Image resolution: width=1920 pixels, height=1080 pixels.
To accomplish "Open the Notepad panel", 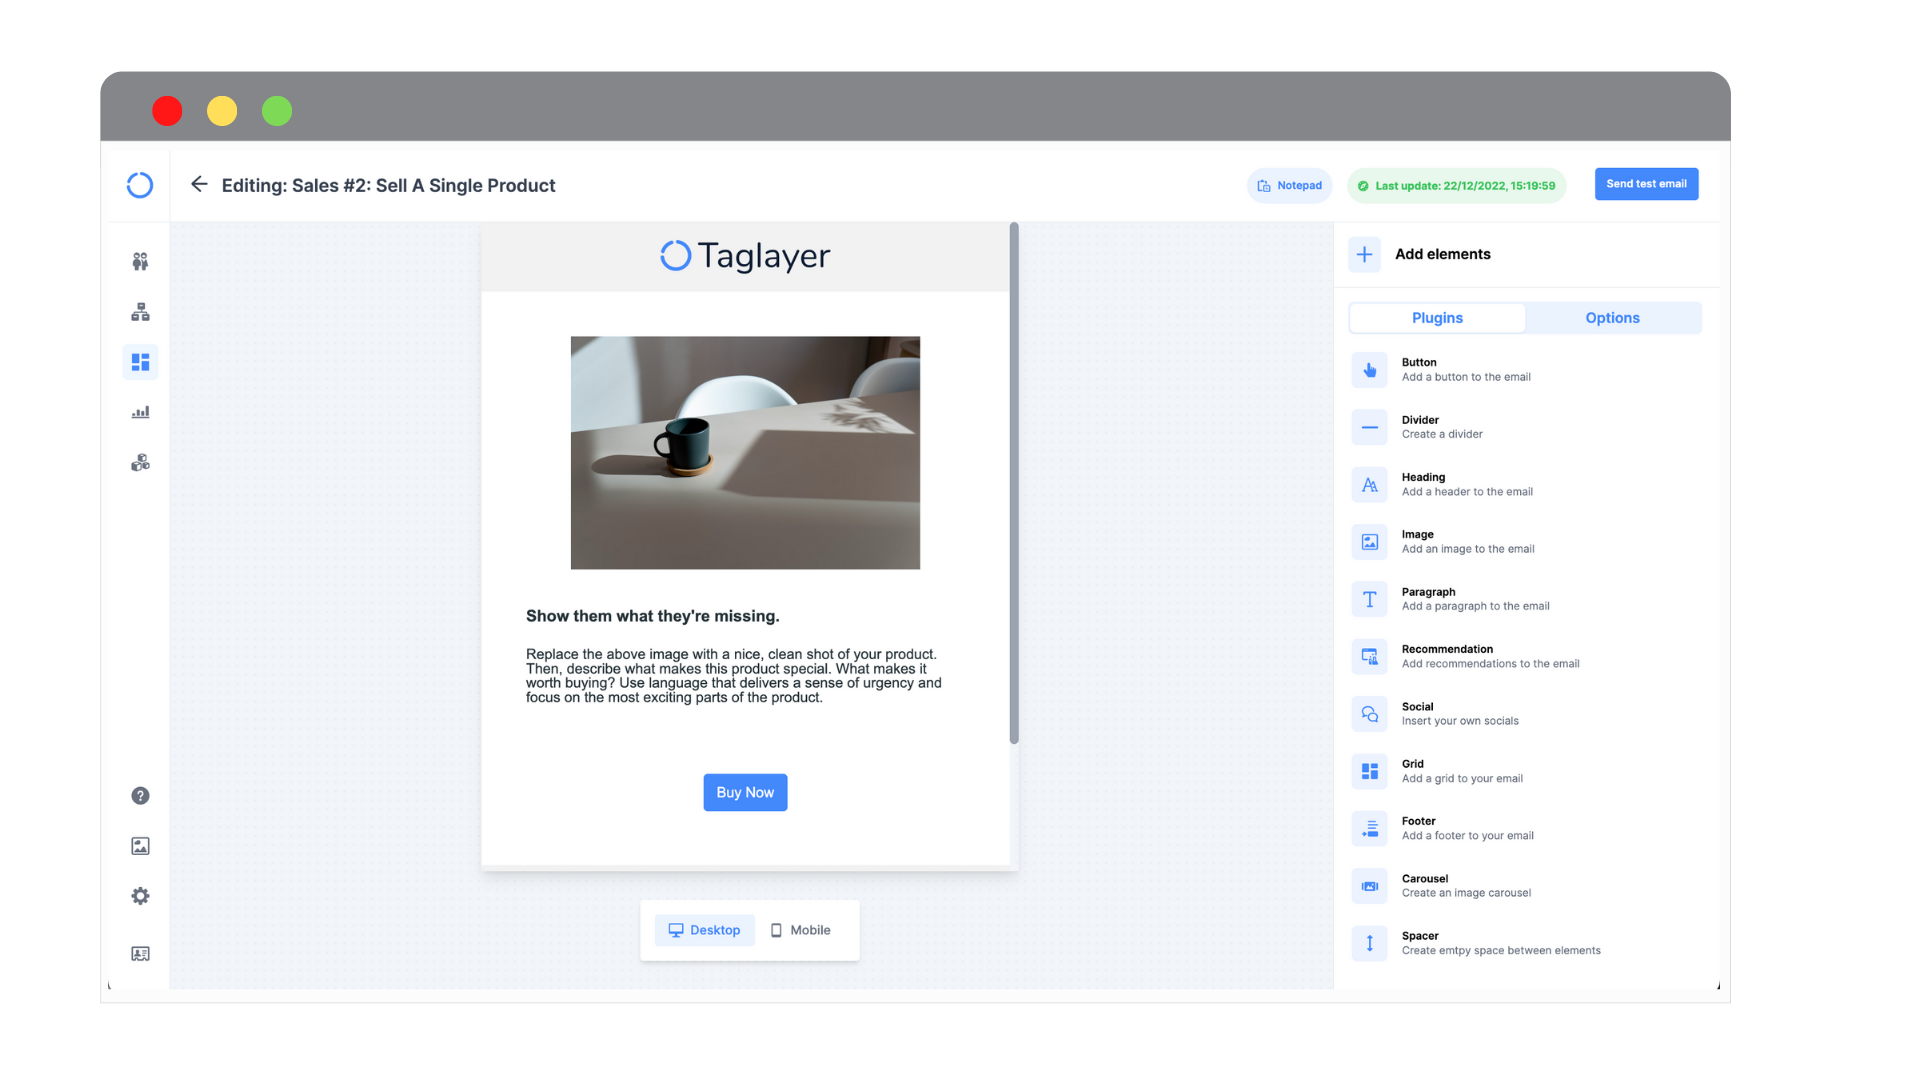I will pos(1288,185).
